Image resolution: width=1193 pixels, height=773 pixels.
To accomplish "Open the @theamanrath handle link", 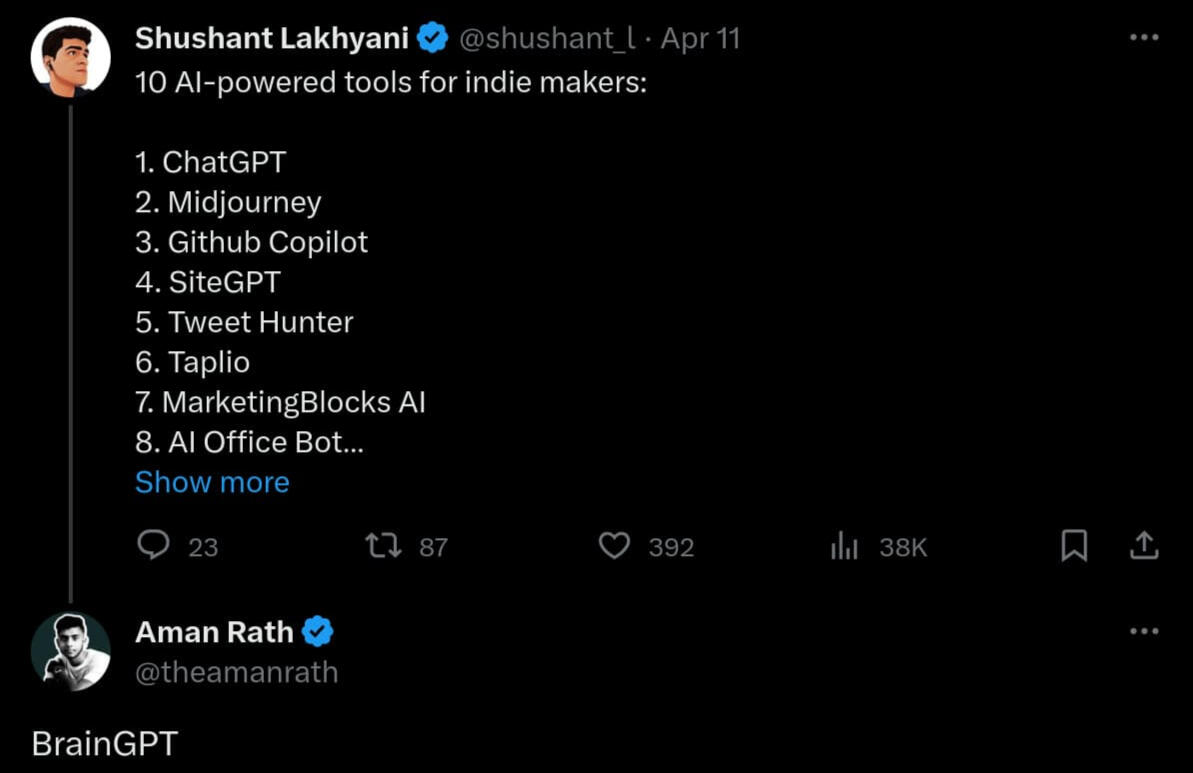I will [x=237, y=672].
